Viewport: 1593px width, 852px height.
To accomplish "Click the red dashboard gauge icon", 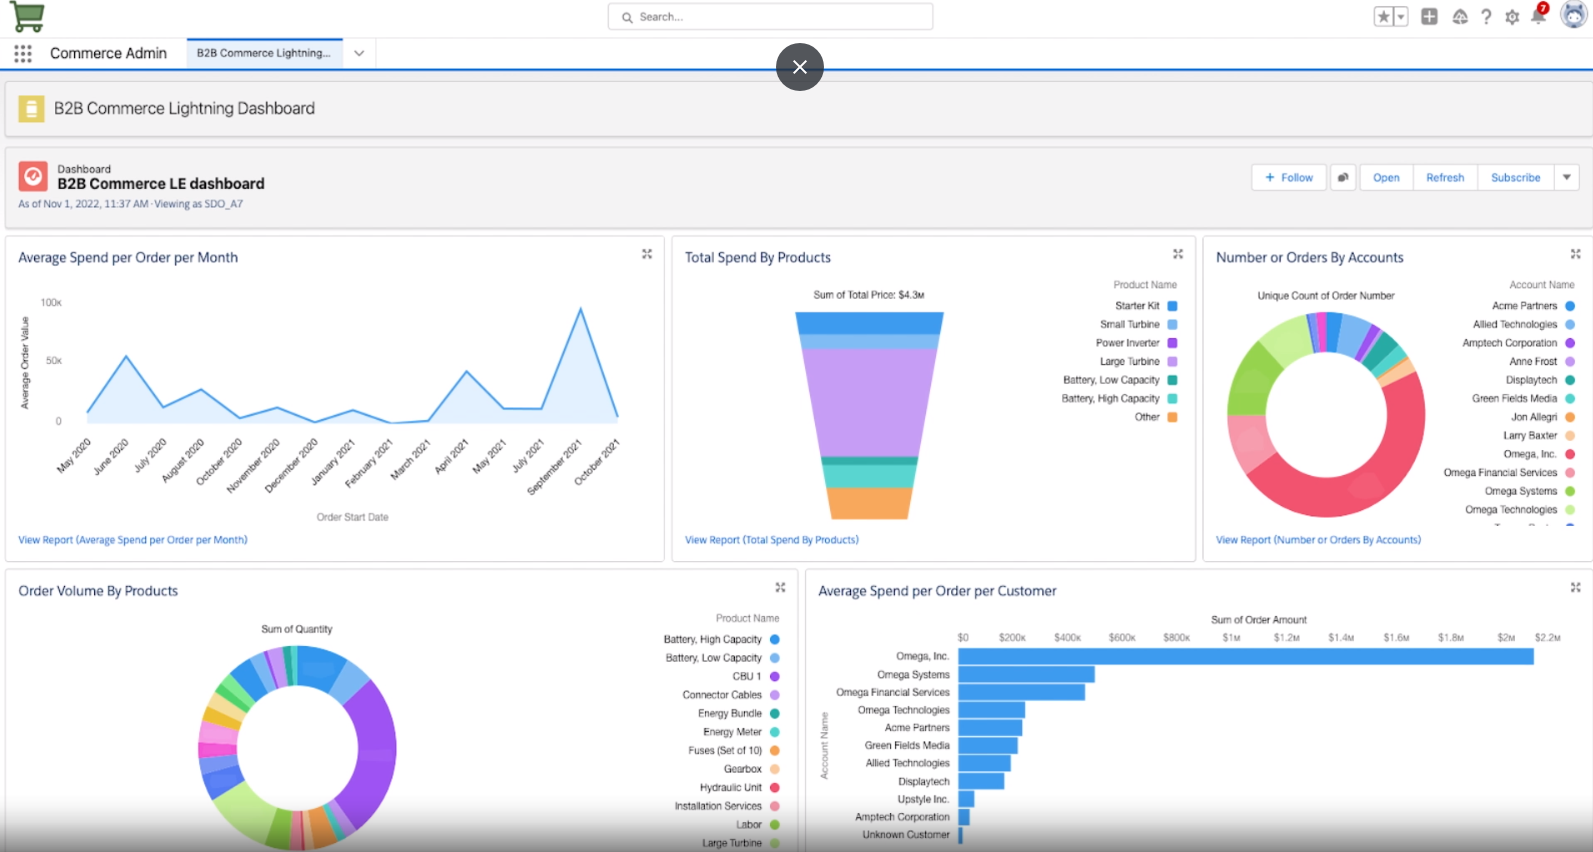I will [x=33, y=177].
